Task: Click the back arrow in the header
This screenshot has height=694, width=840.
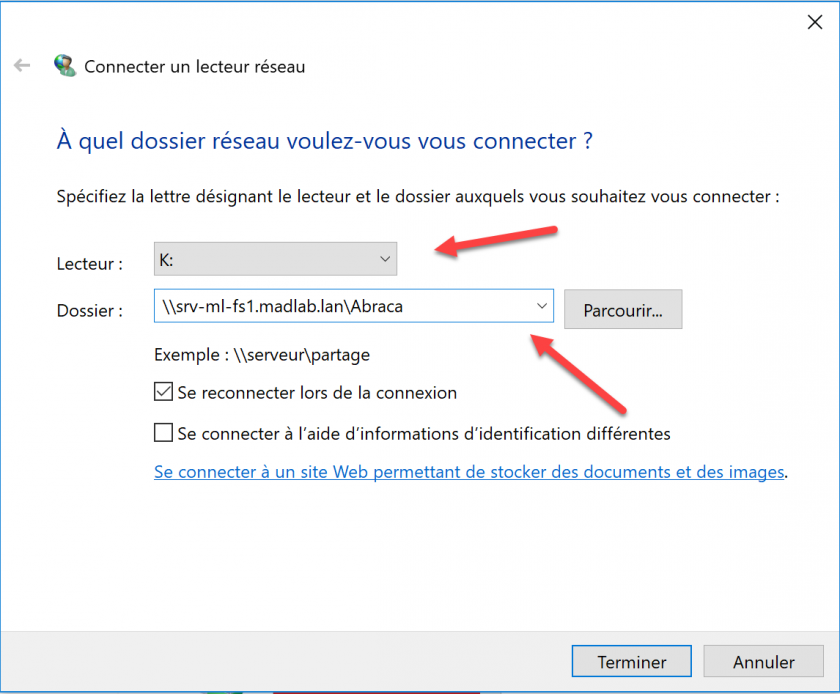Action: [x=22, y=65]
